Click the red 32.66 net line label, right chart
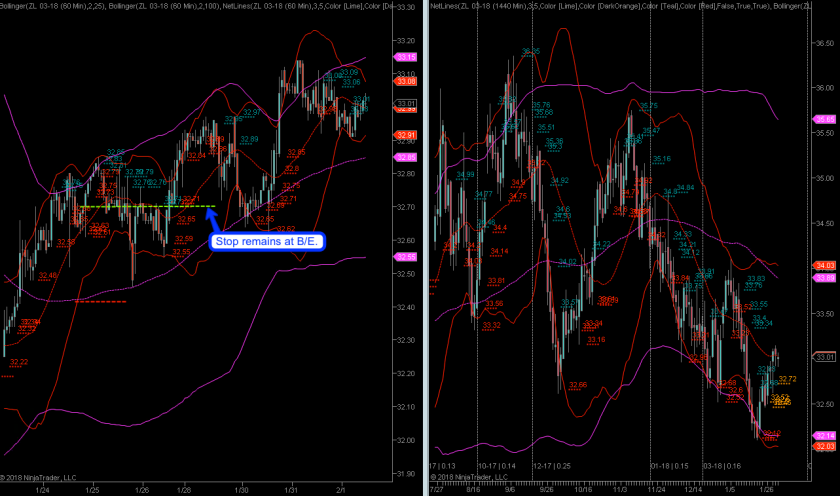 click(x=578, y=385)
